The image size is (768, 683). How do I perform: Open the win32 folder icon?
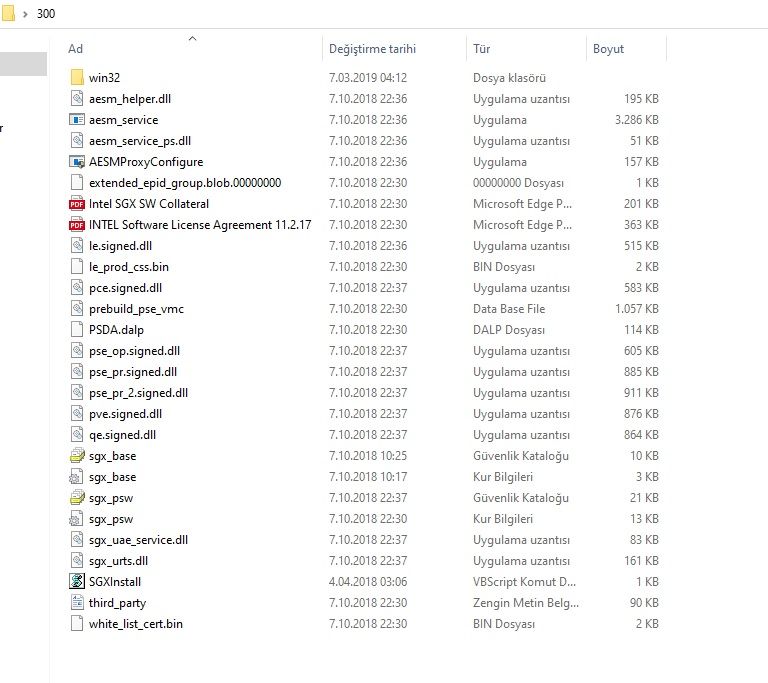(x=77, y=77)
